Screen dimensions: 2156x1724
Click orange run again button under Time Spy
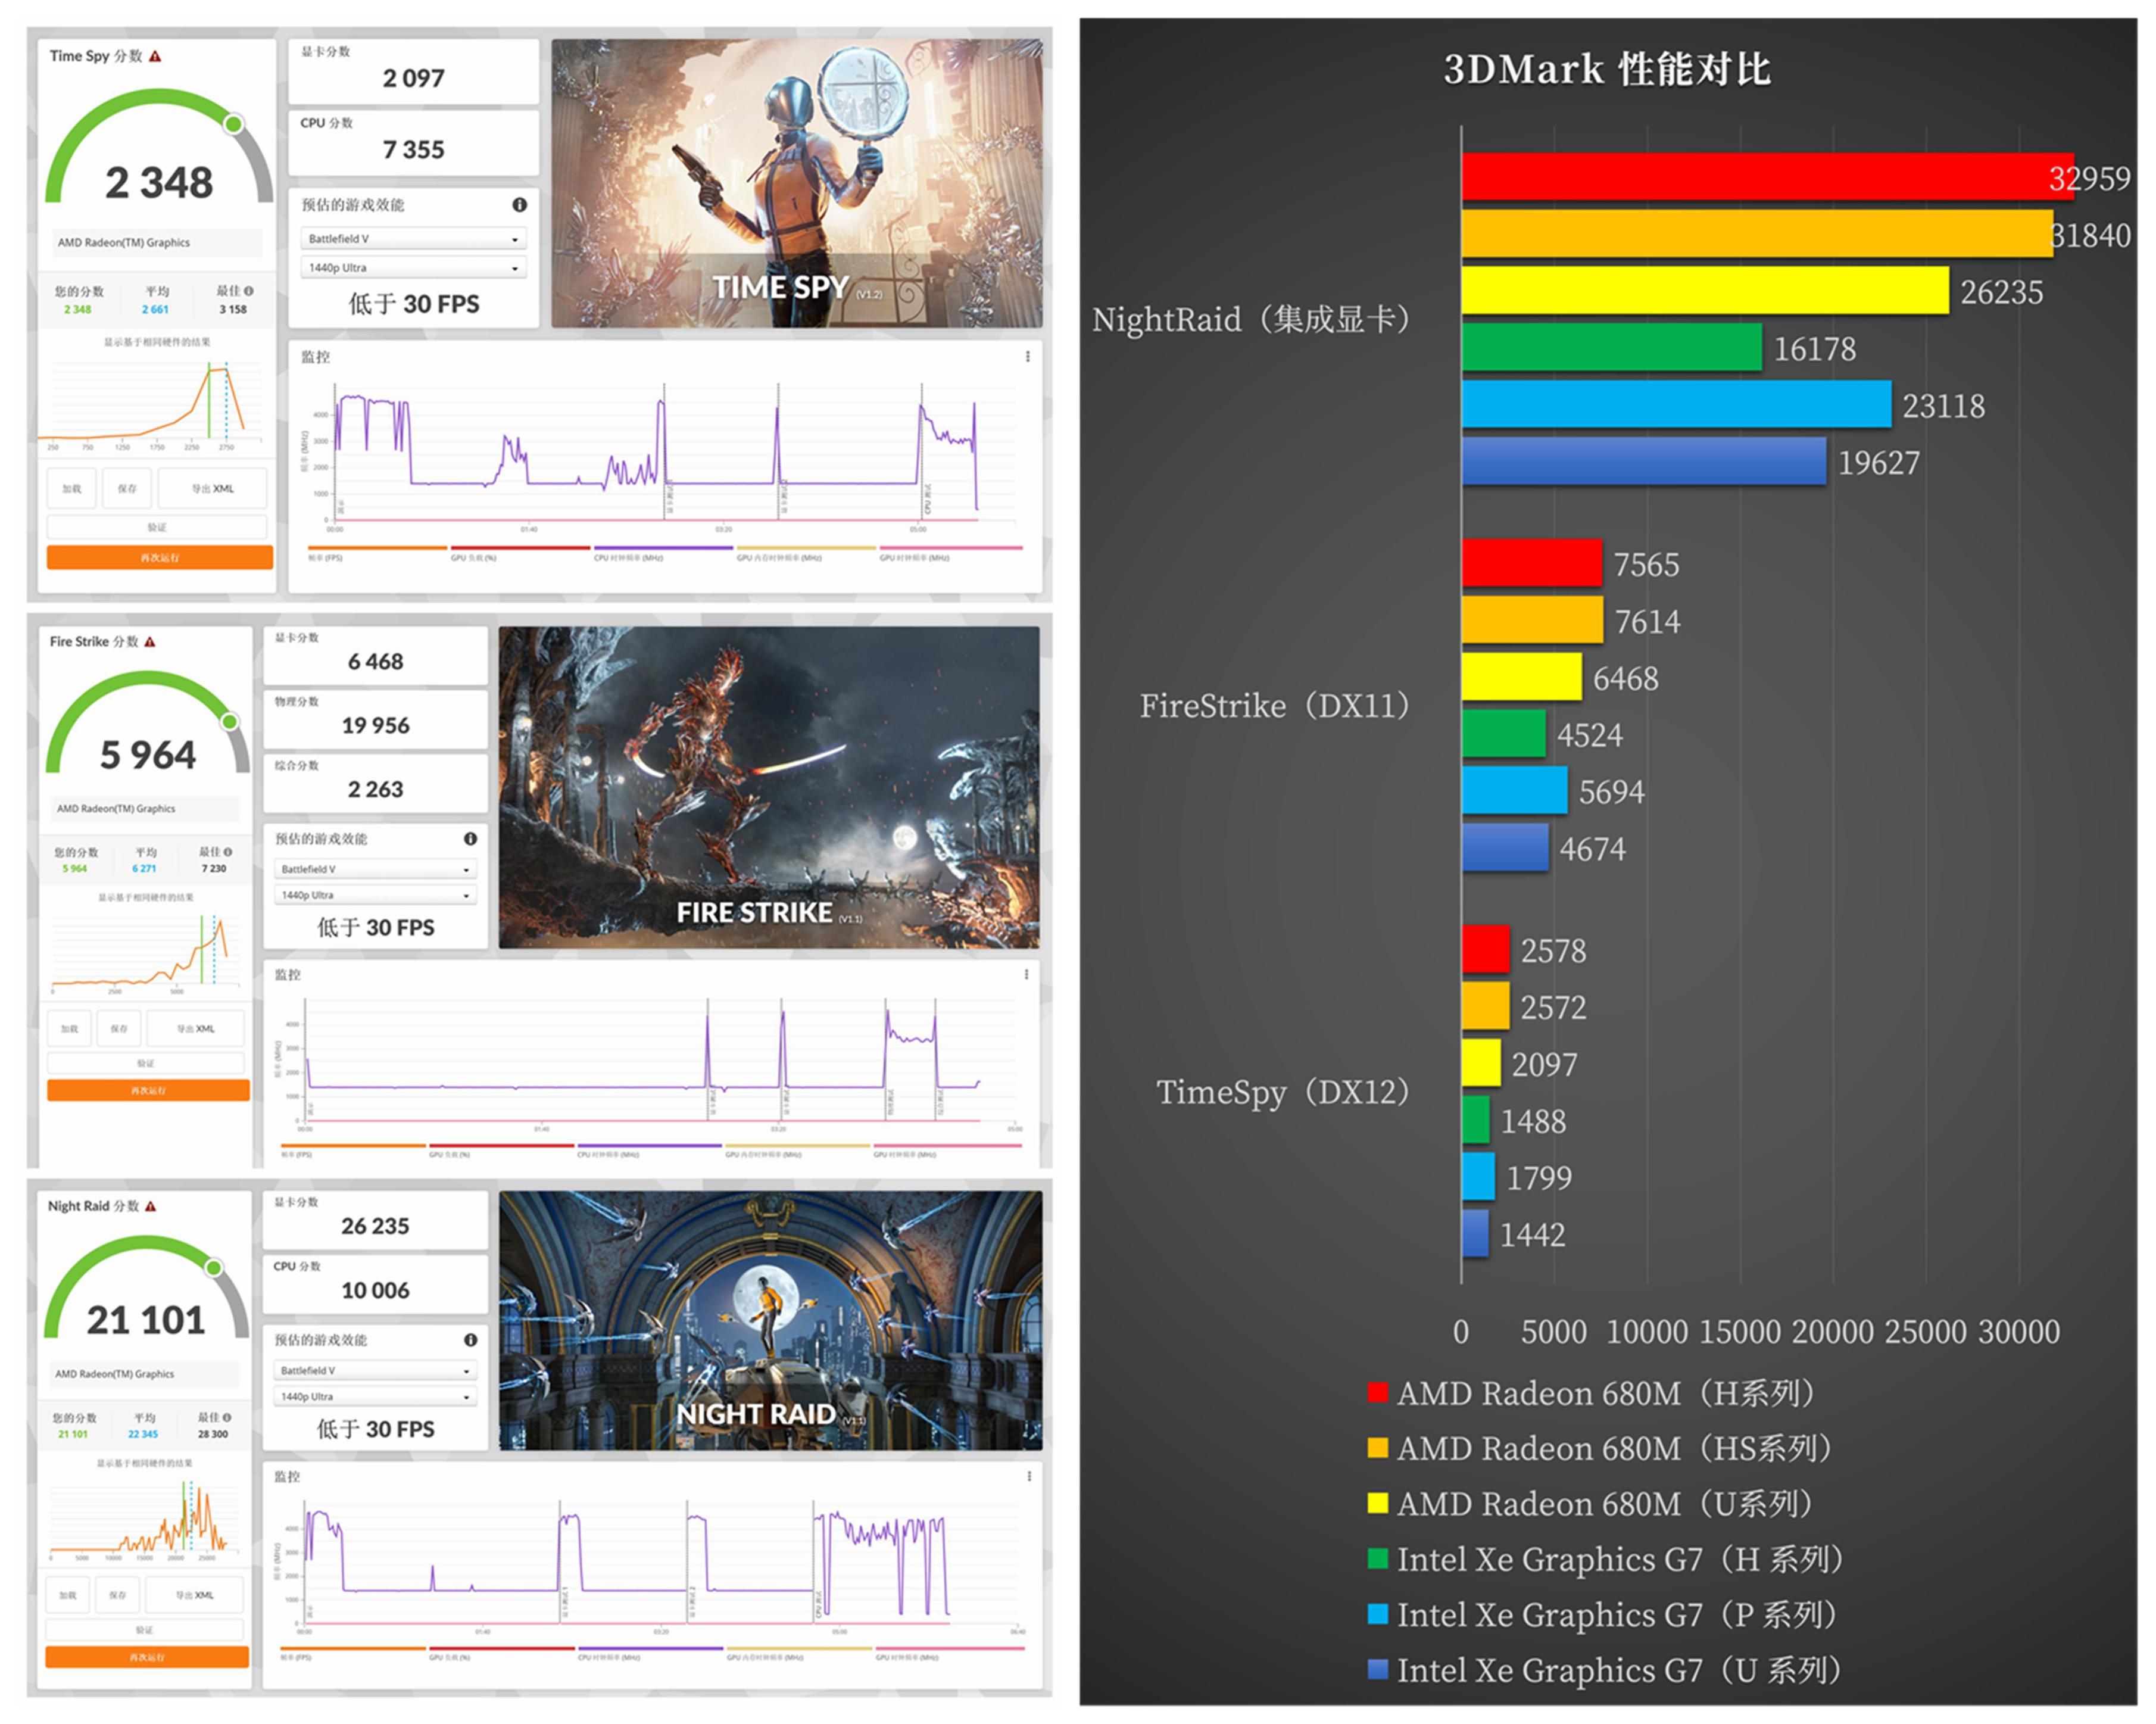pyautogui.click(x=159, y=558)
